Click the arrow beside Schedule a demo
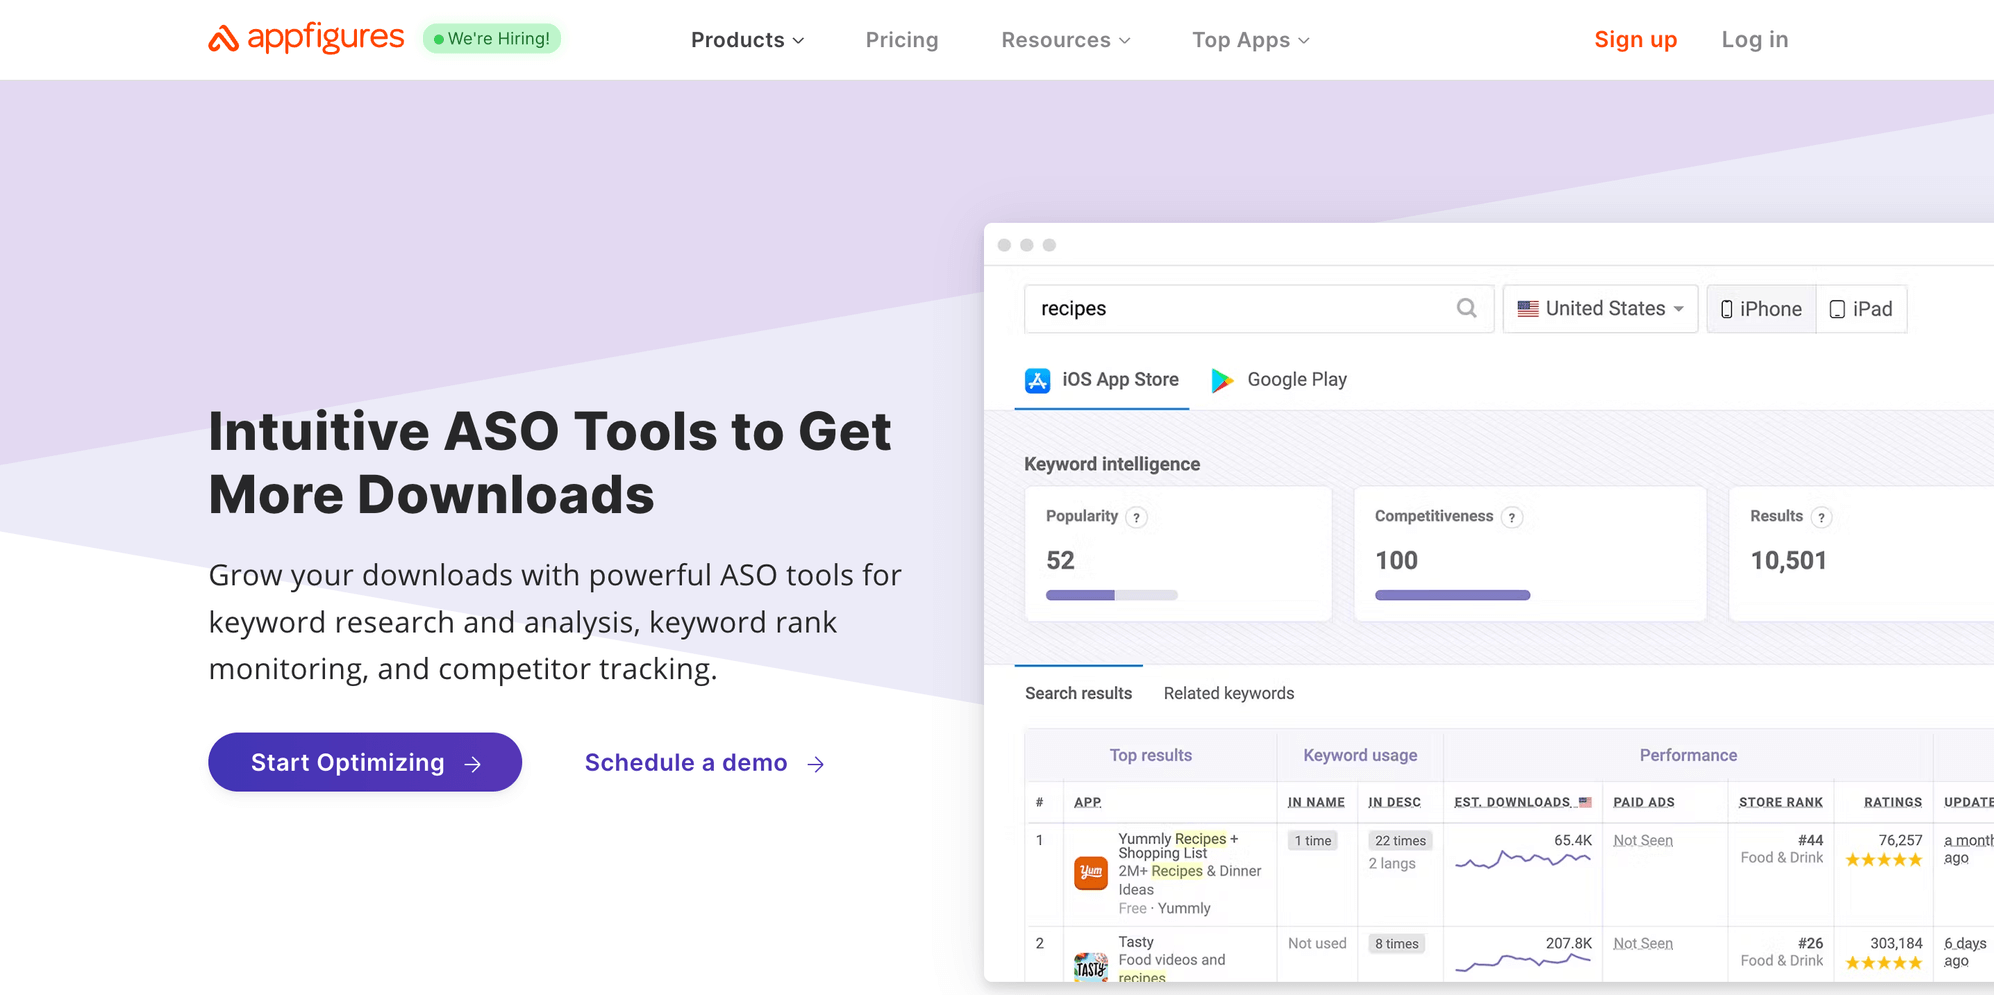 [816, 764]
